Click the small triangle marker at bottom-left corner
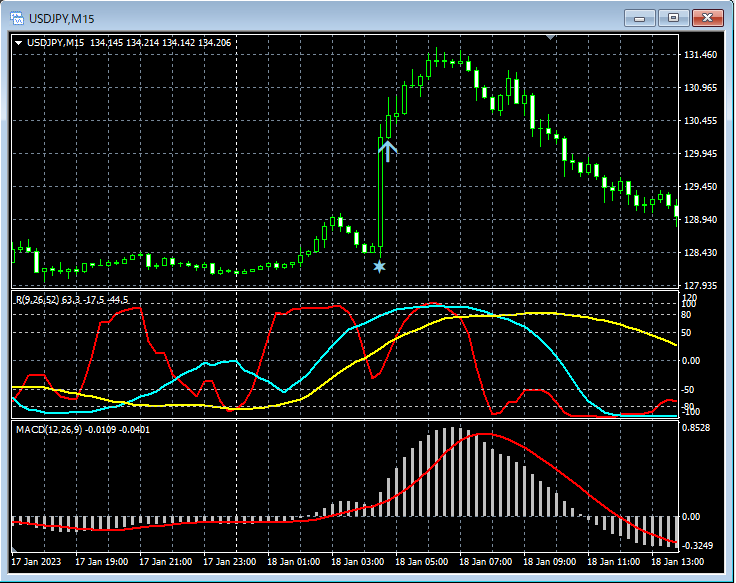The width and height of the screenshot is (736, 583). point(15,551)
